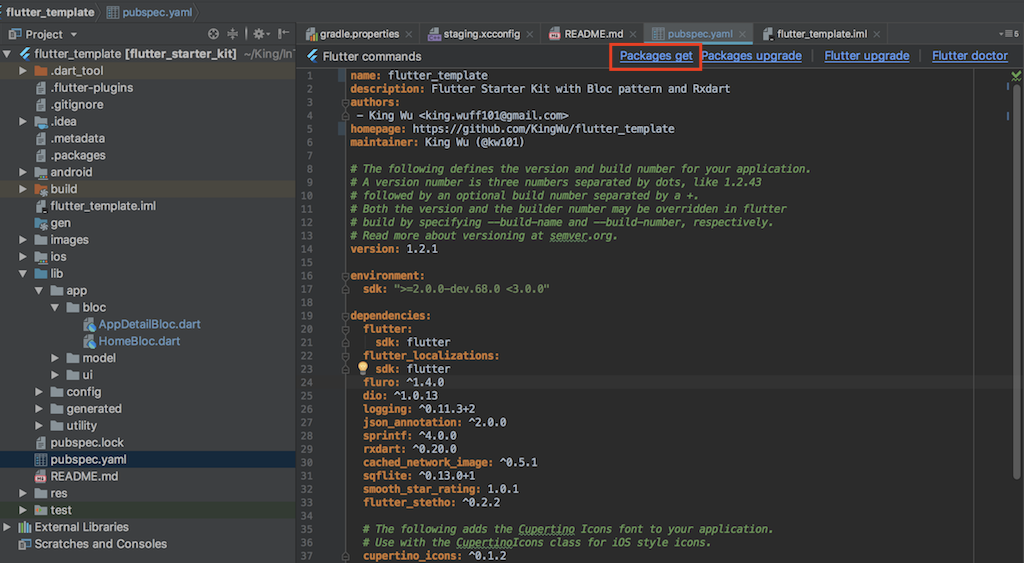This screenshot has height=563, width=1024.
Task: Expand the android folder
Action: point(23,172)
